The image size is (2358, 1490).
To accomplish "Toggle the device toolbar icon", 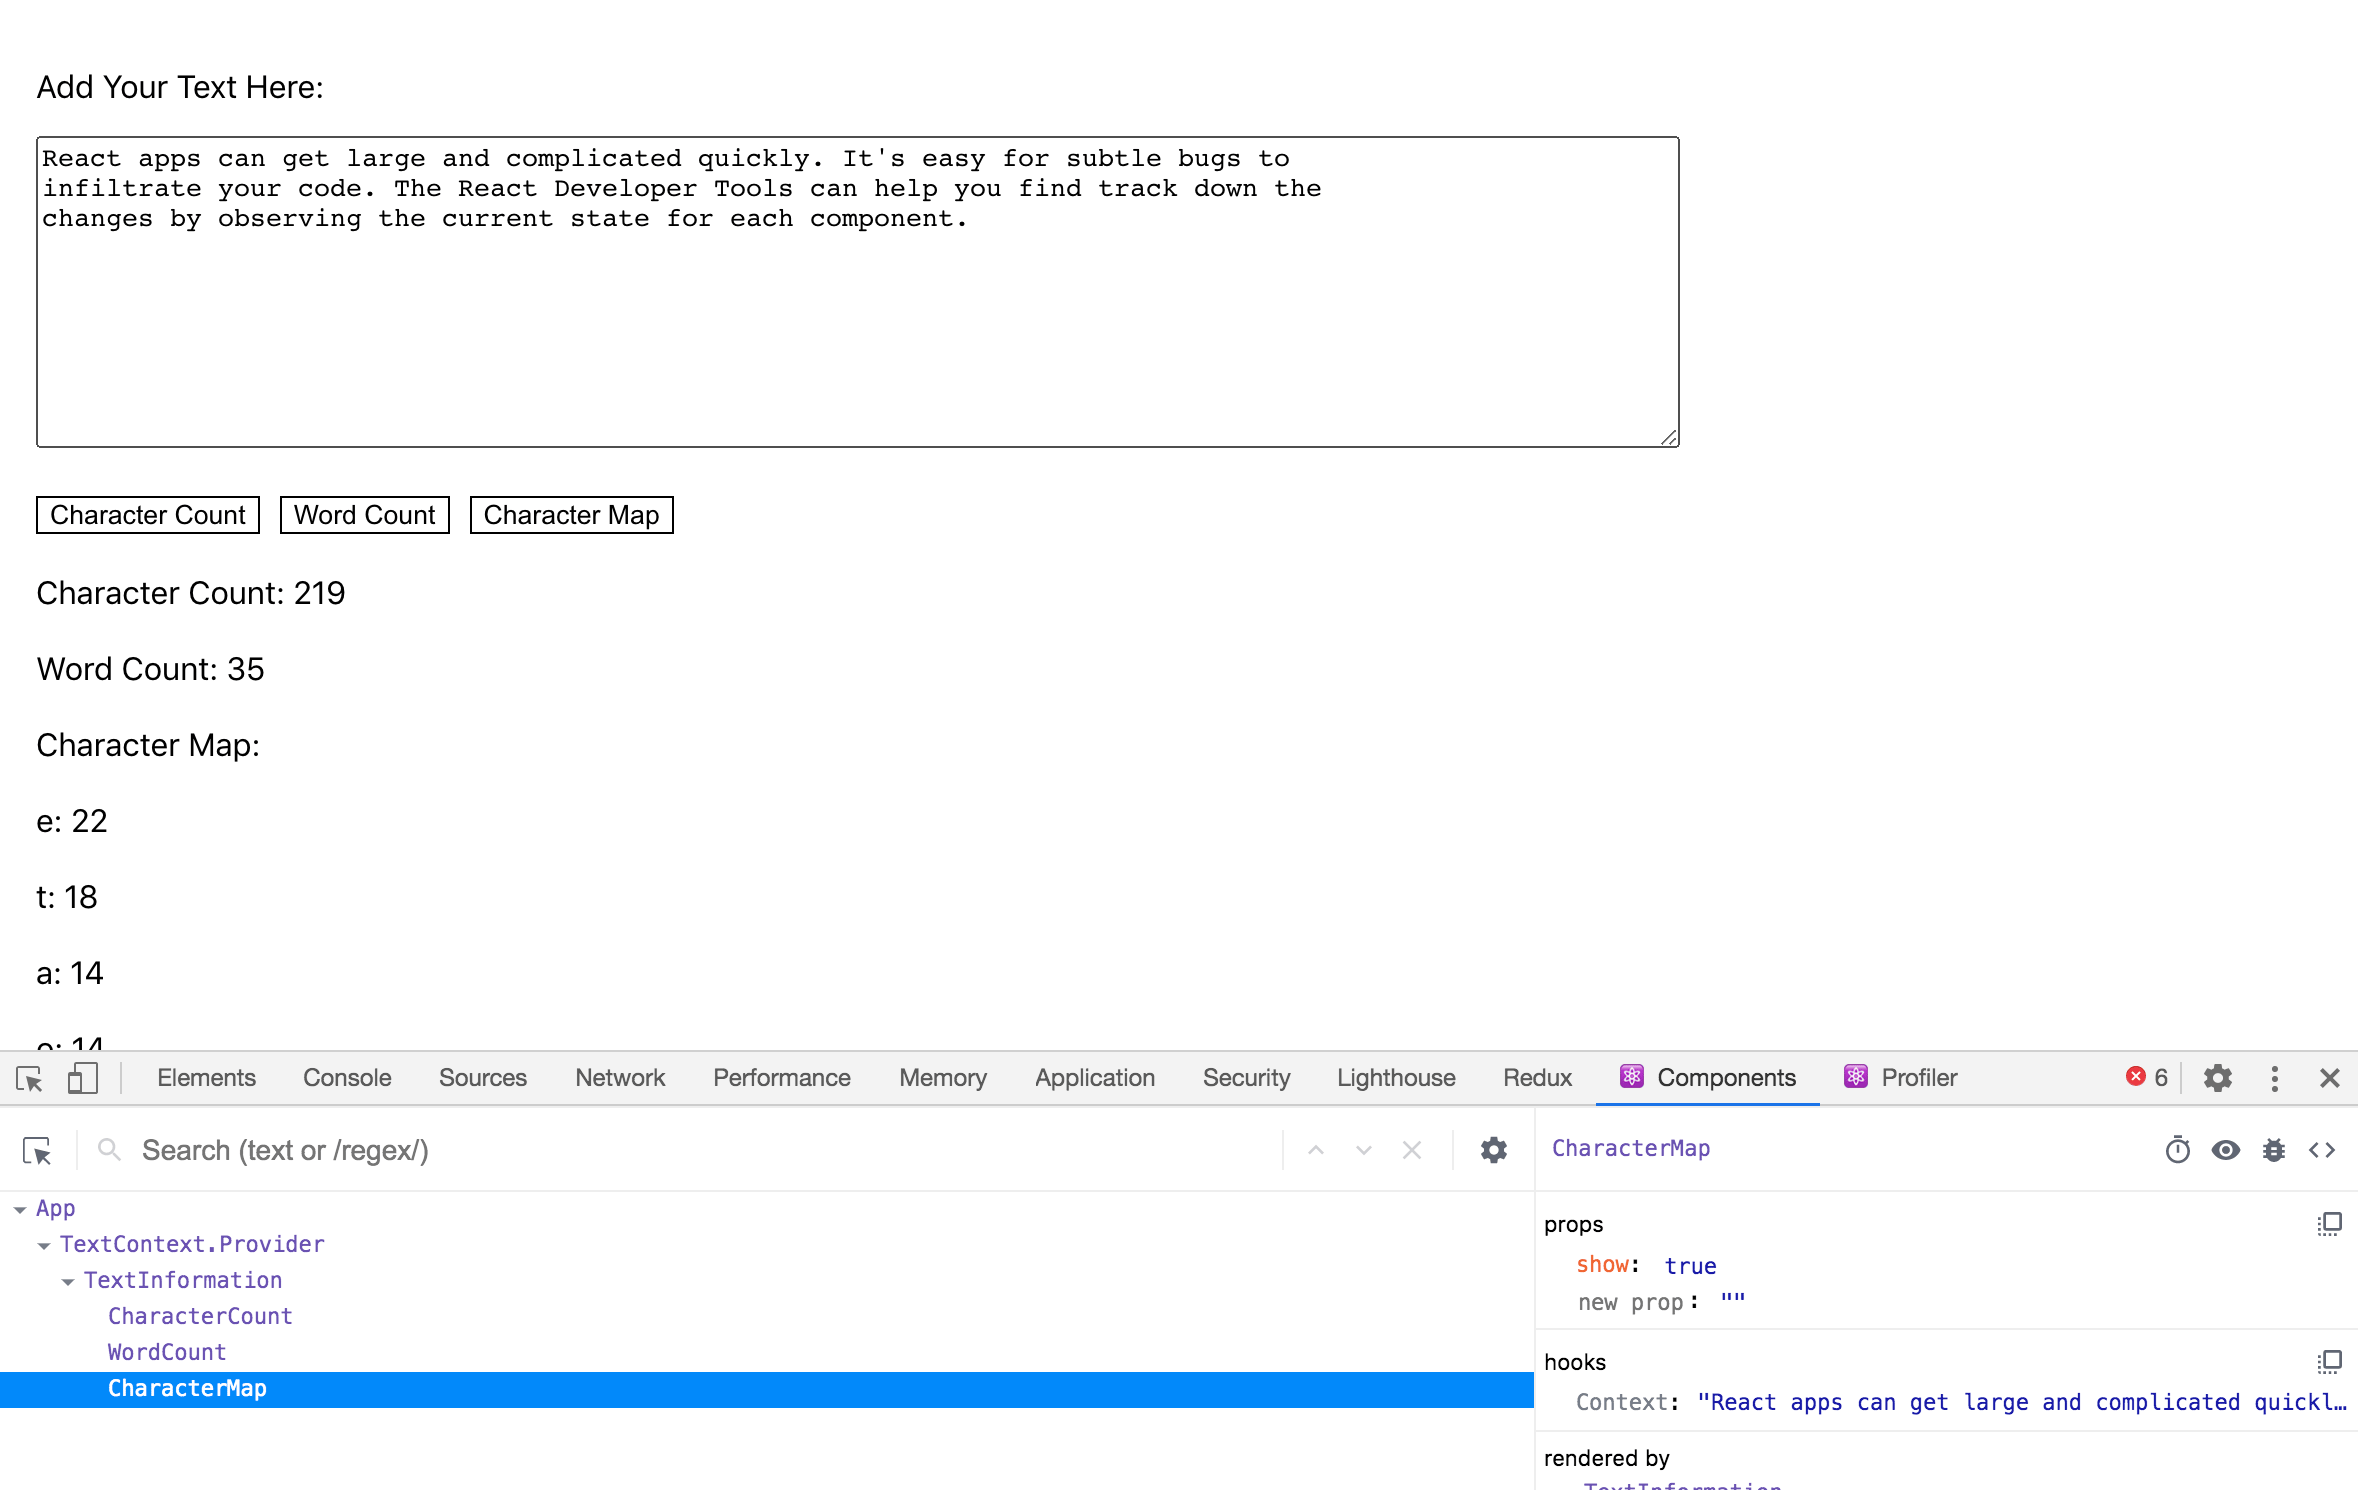I will pos(82,1078).
